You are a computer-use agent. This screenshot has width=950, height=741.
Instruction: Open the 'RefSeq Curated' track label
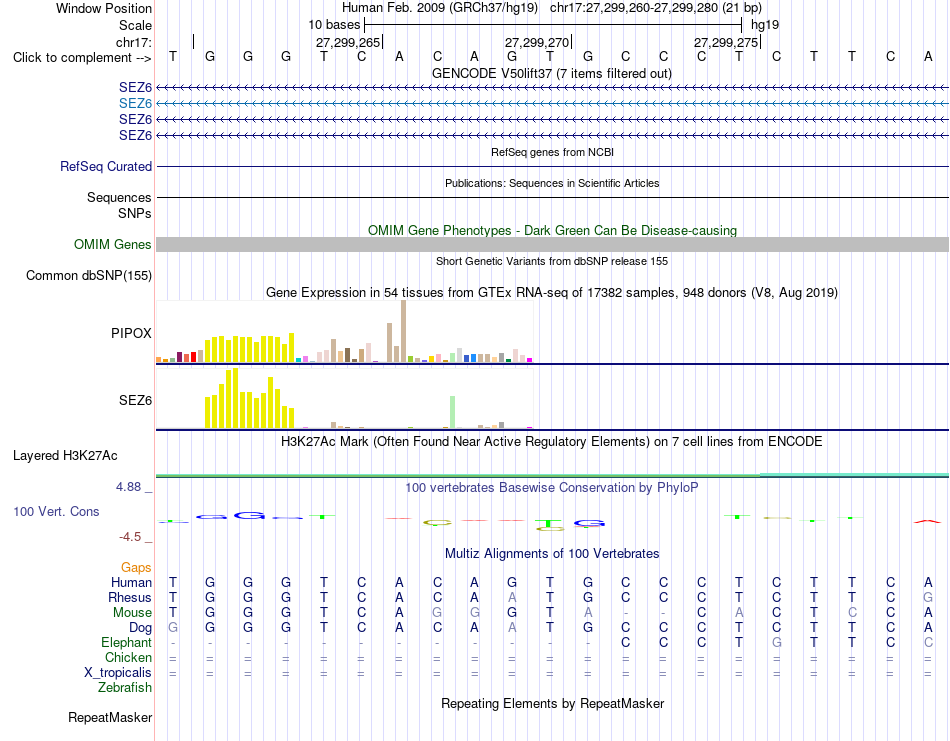pos(106,167)
